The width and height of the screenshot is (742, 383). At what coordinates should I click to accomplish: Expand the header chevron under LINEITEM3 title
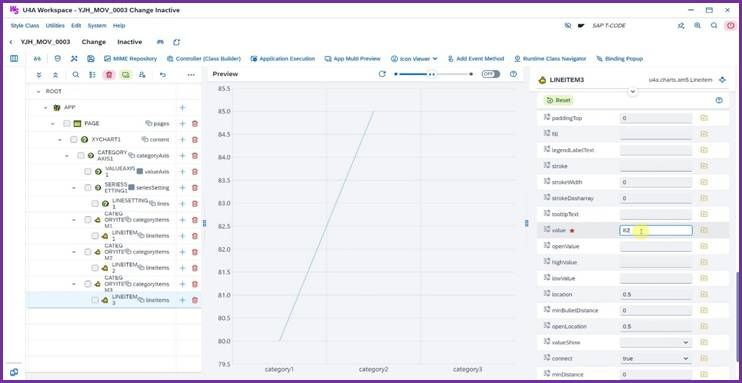tap(633, 91)
